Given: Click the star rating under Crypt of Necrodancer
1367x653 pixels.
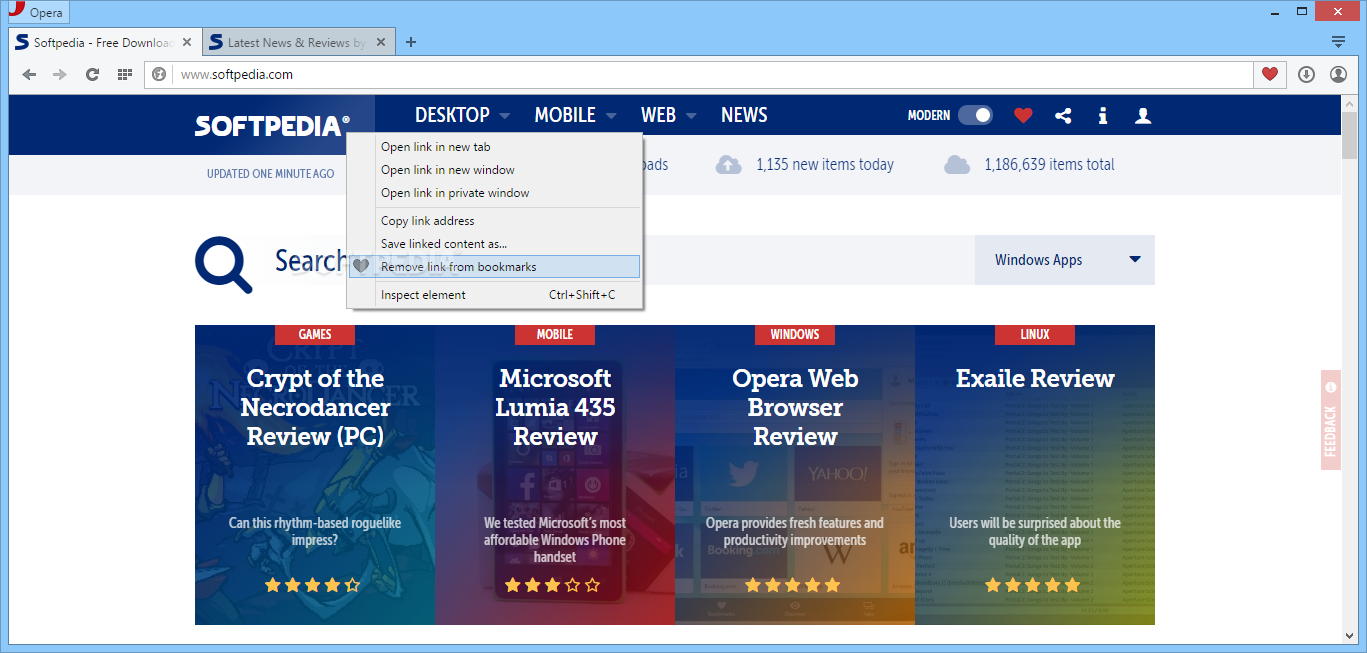Looking at the screenshot, I should click(x=313, y=585).
